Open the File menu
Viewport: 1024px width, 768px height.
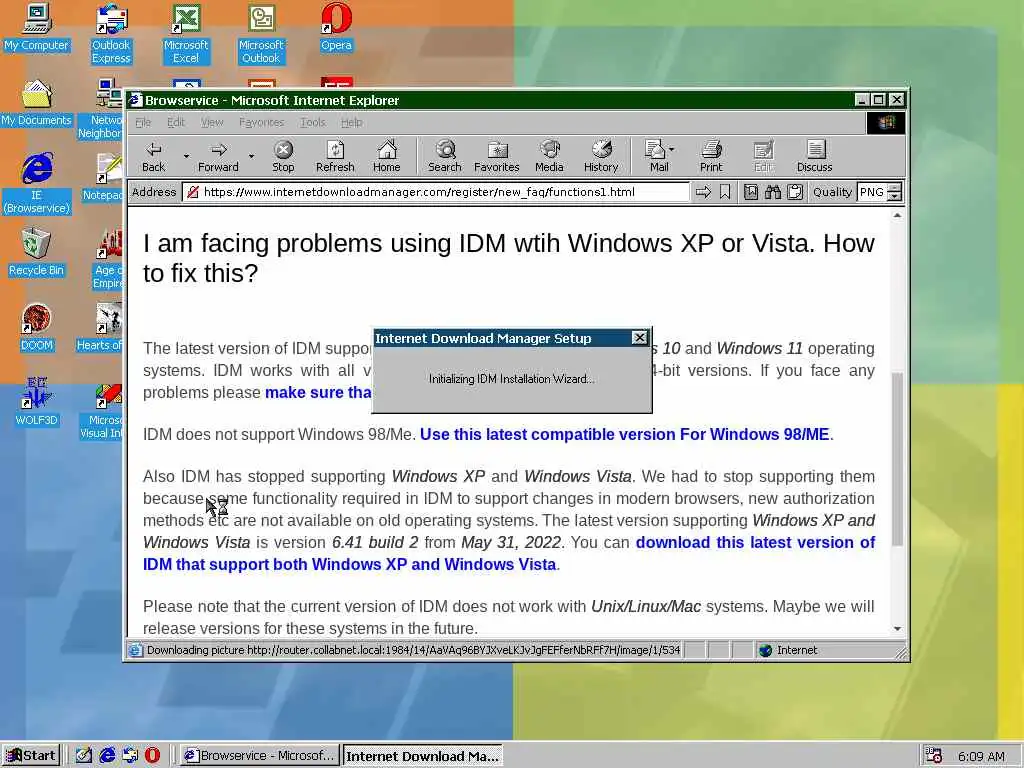coord(143,122)
